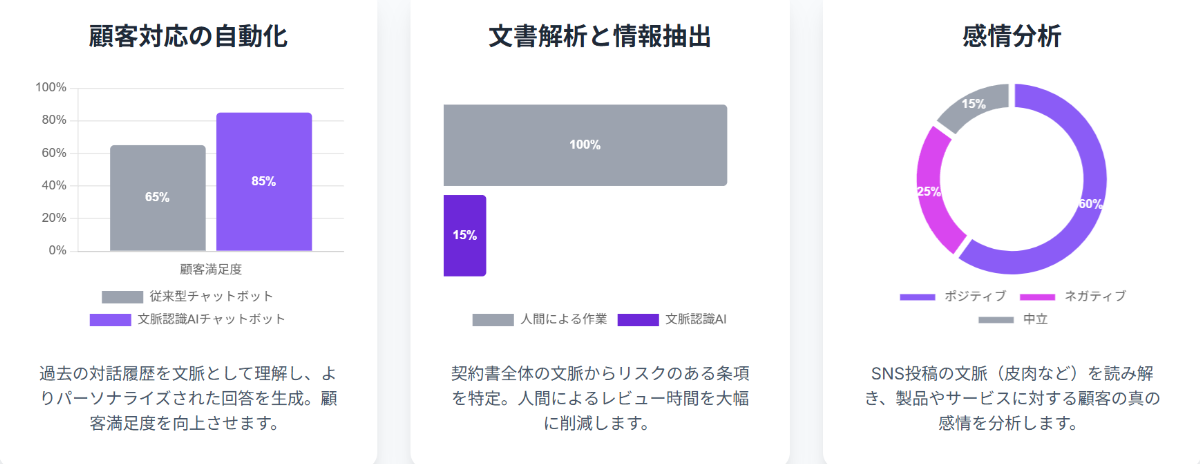The height and width of the screenshot is (464, 1200).
Task: Click the 100% y-axis label
Action: [x=51, y=88]
